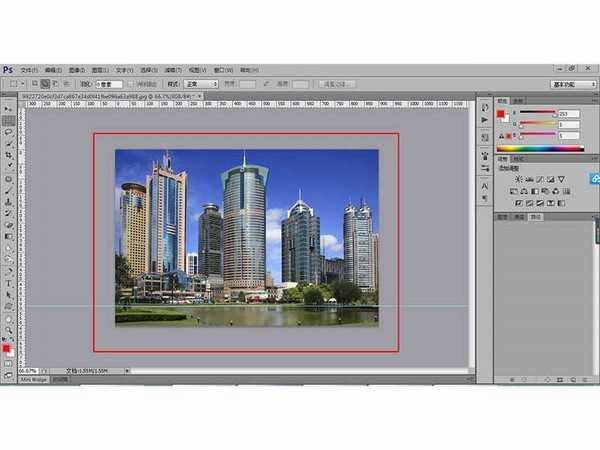Select the Crop tool

(x=9, y=156)
